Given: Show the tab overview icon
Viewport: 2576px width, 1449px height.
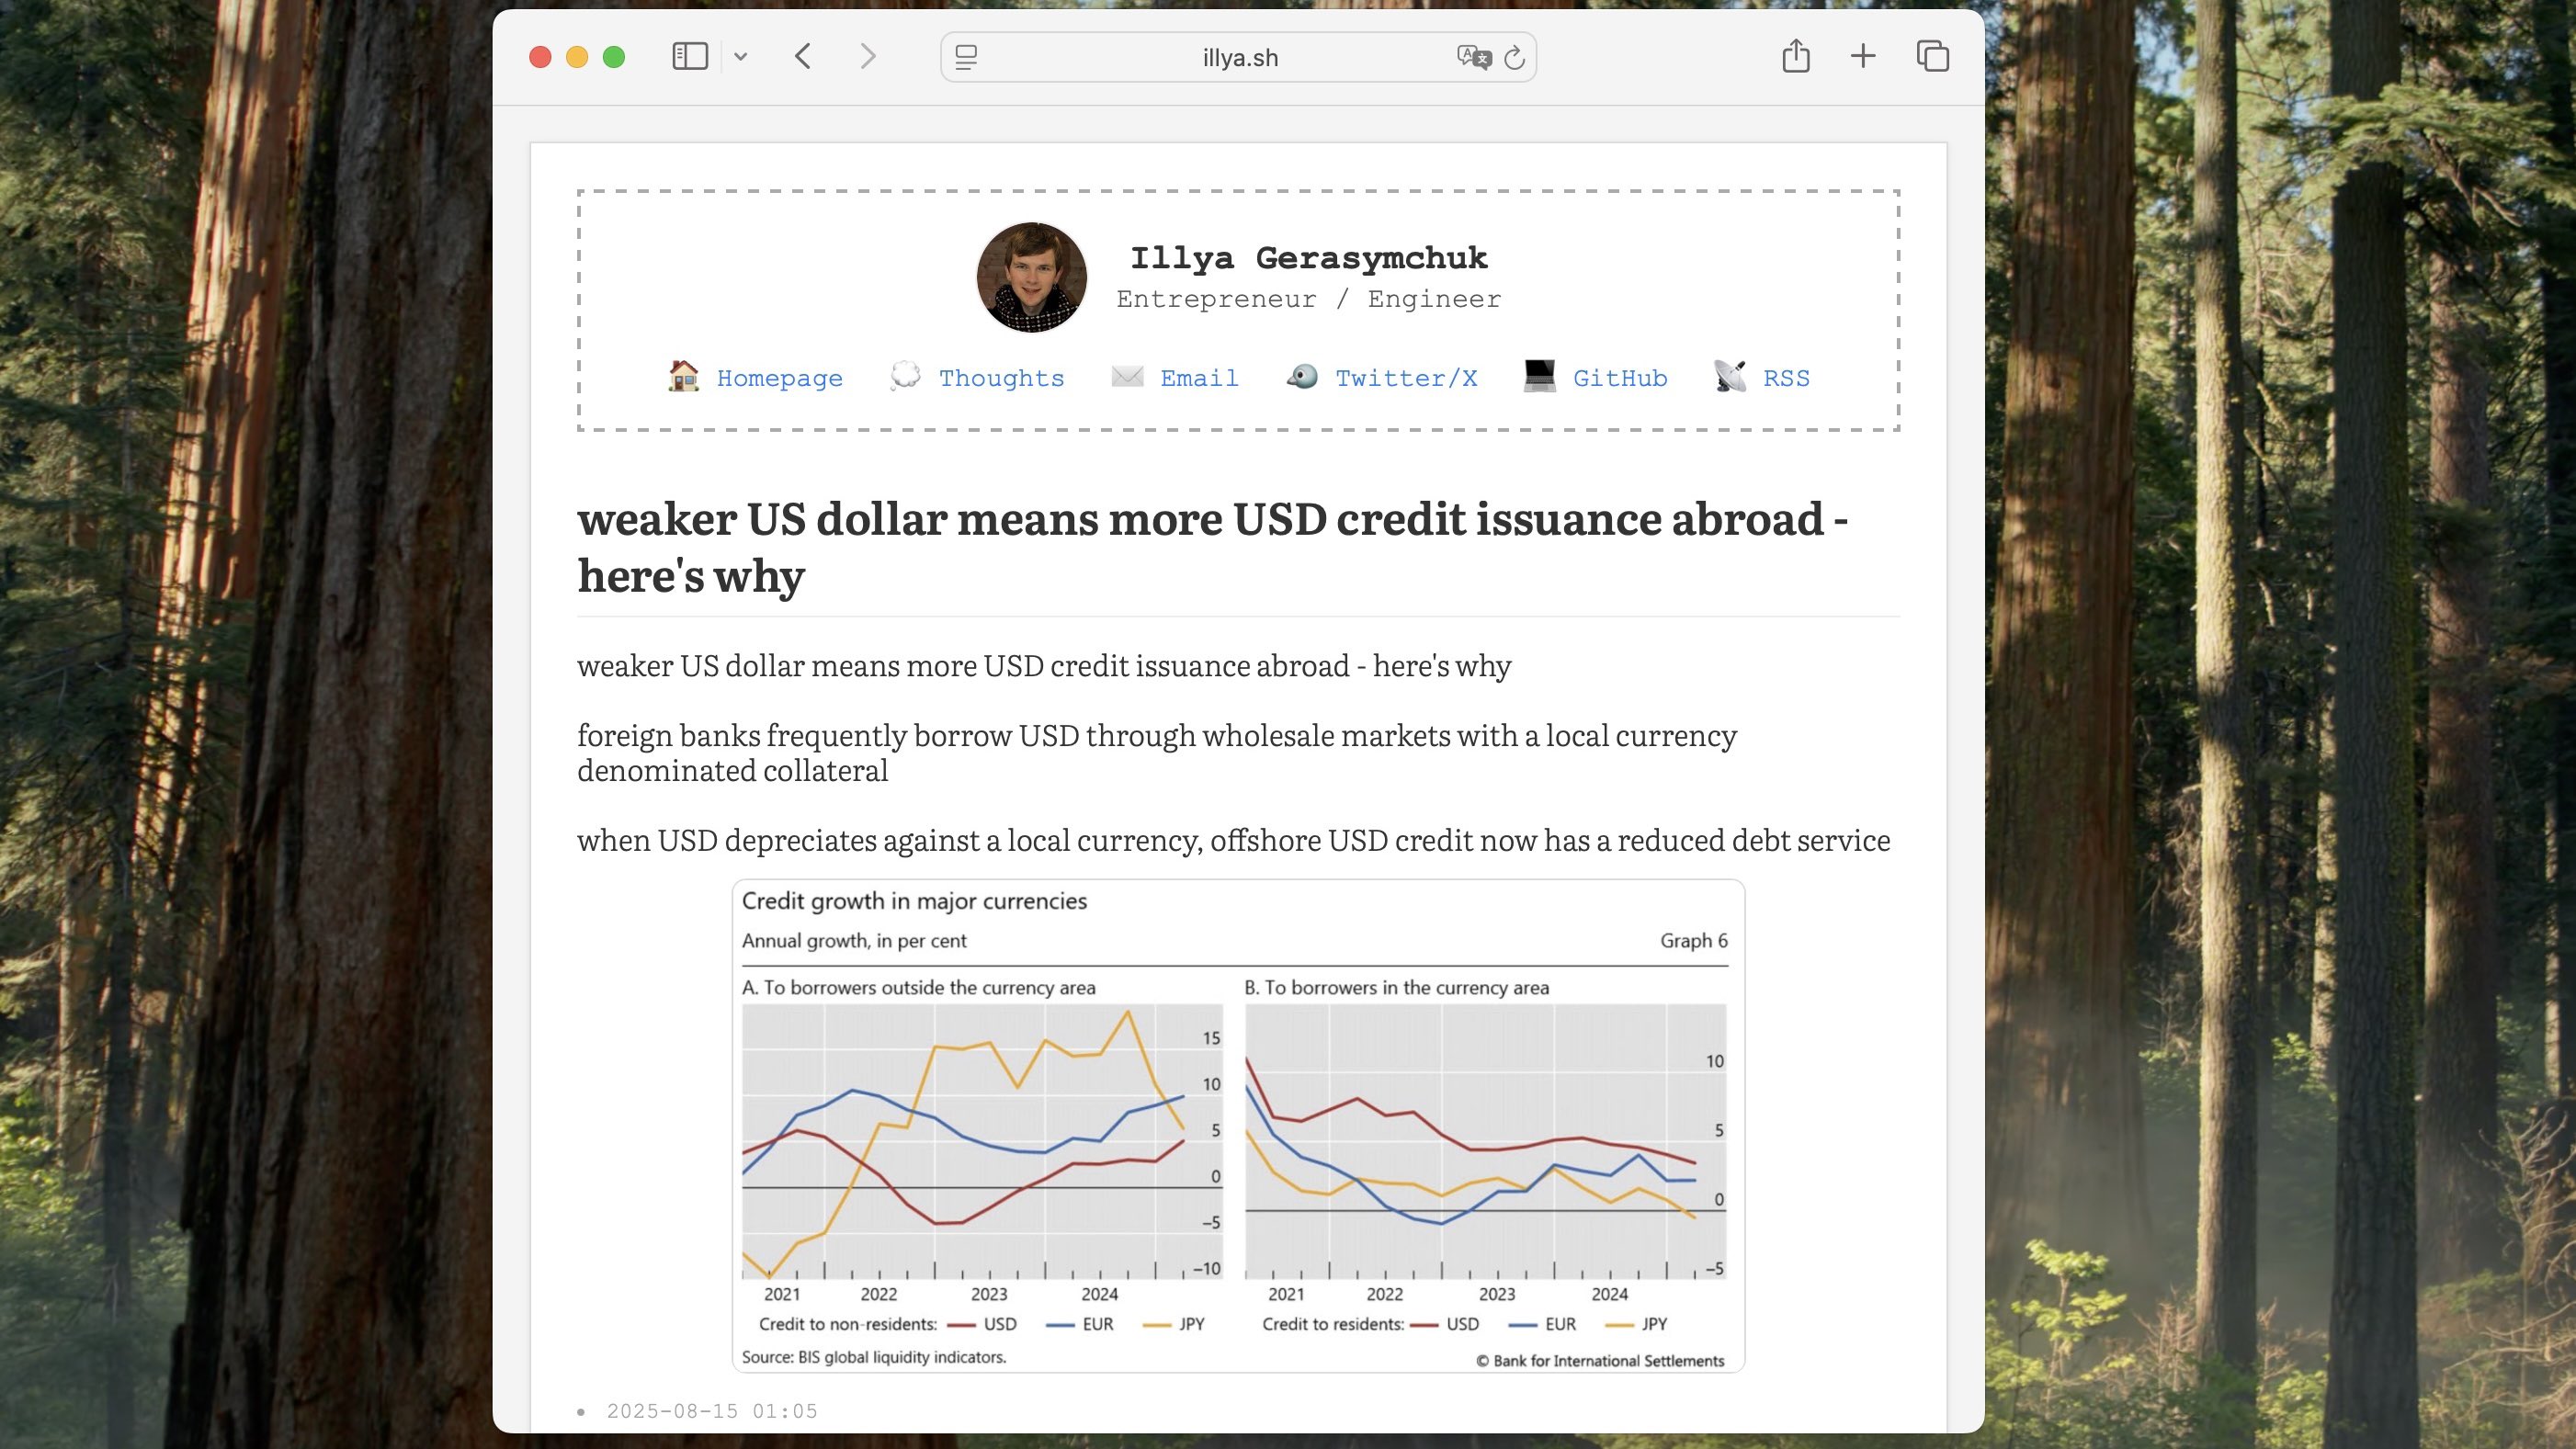Looking at the screenshot, I should point(1932,56).
